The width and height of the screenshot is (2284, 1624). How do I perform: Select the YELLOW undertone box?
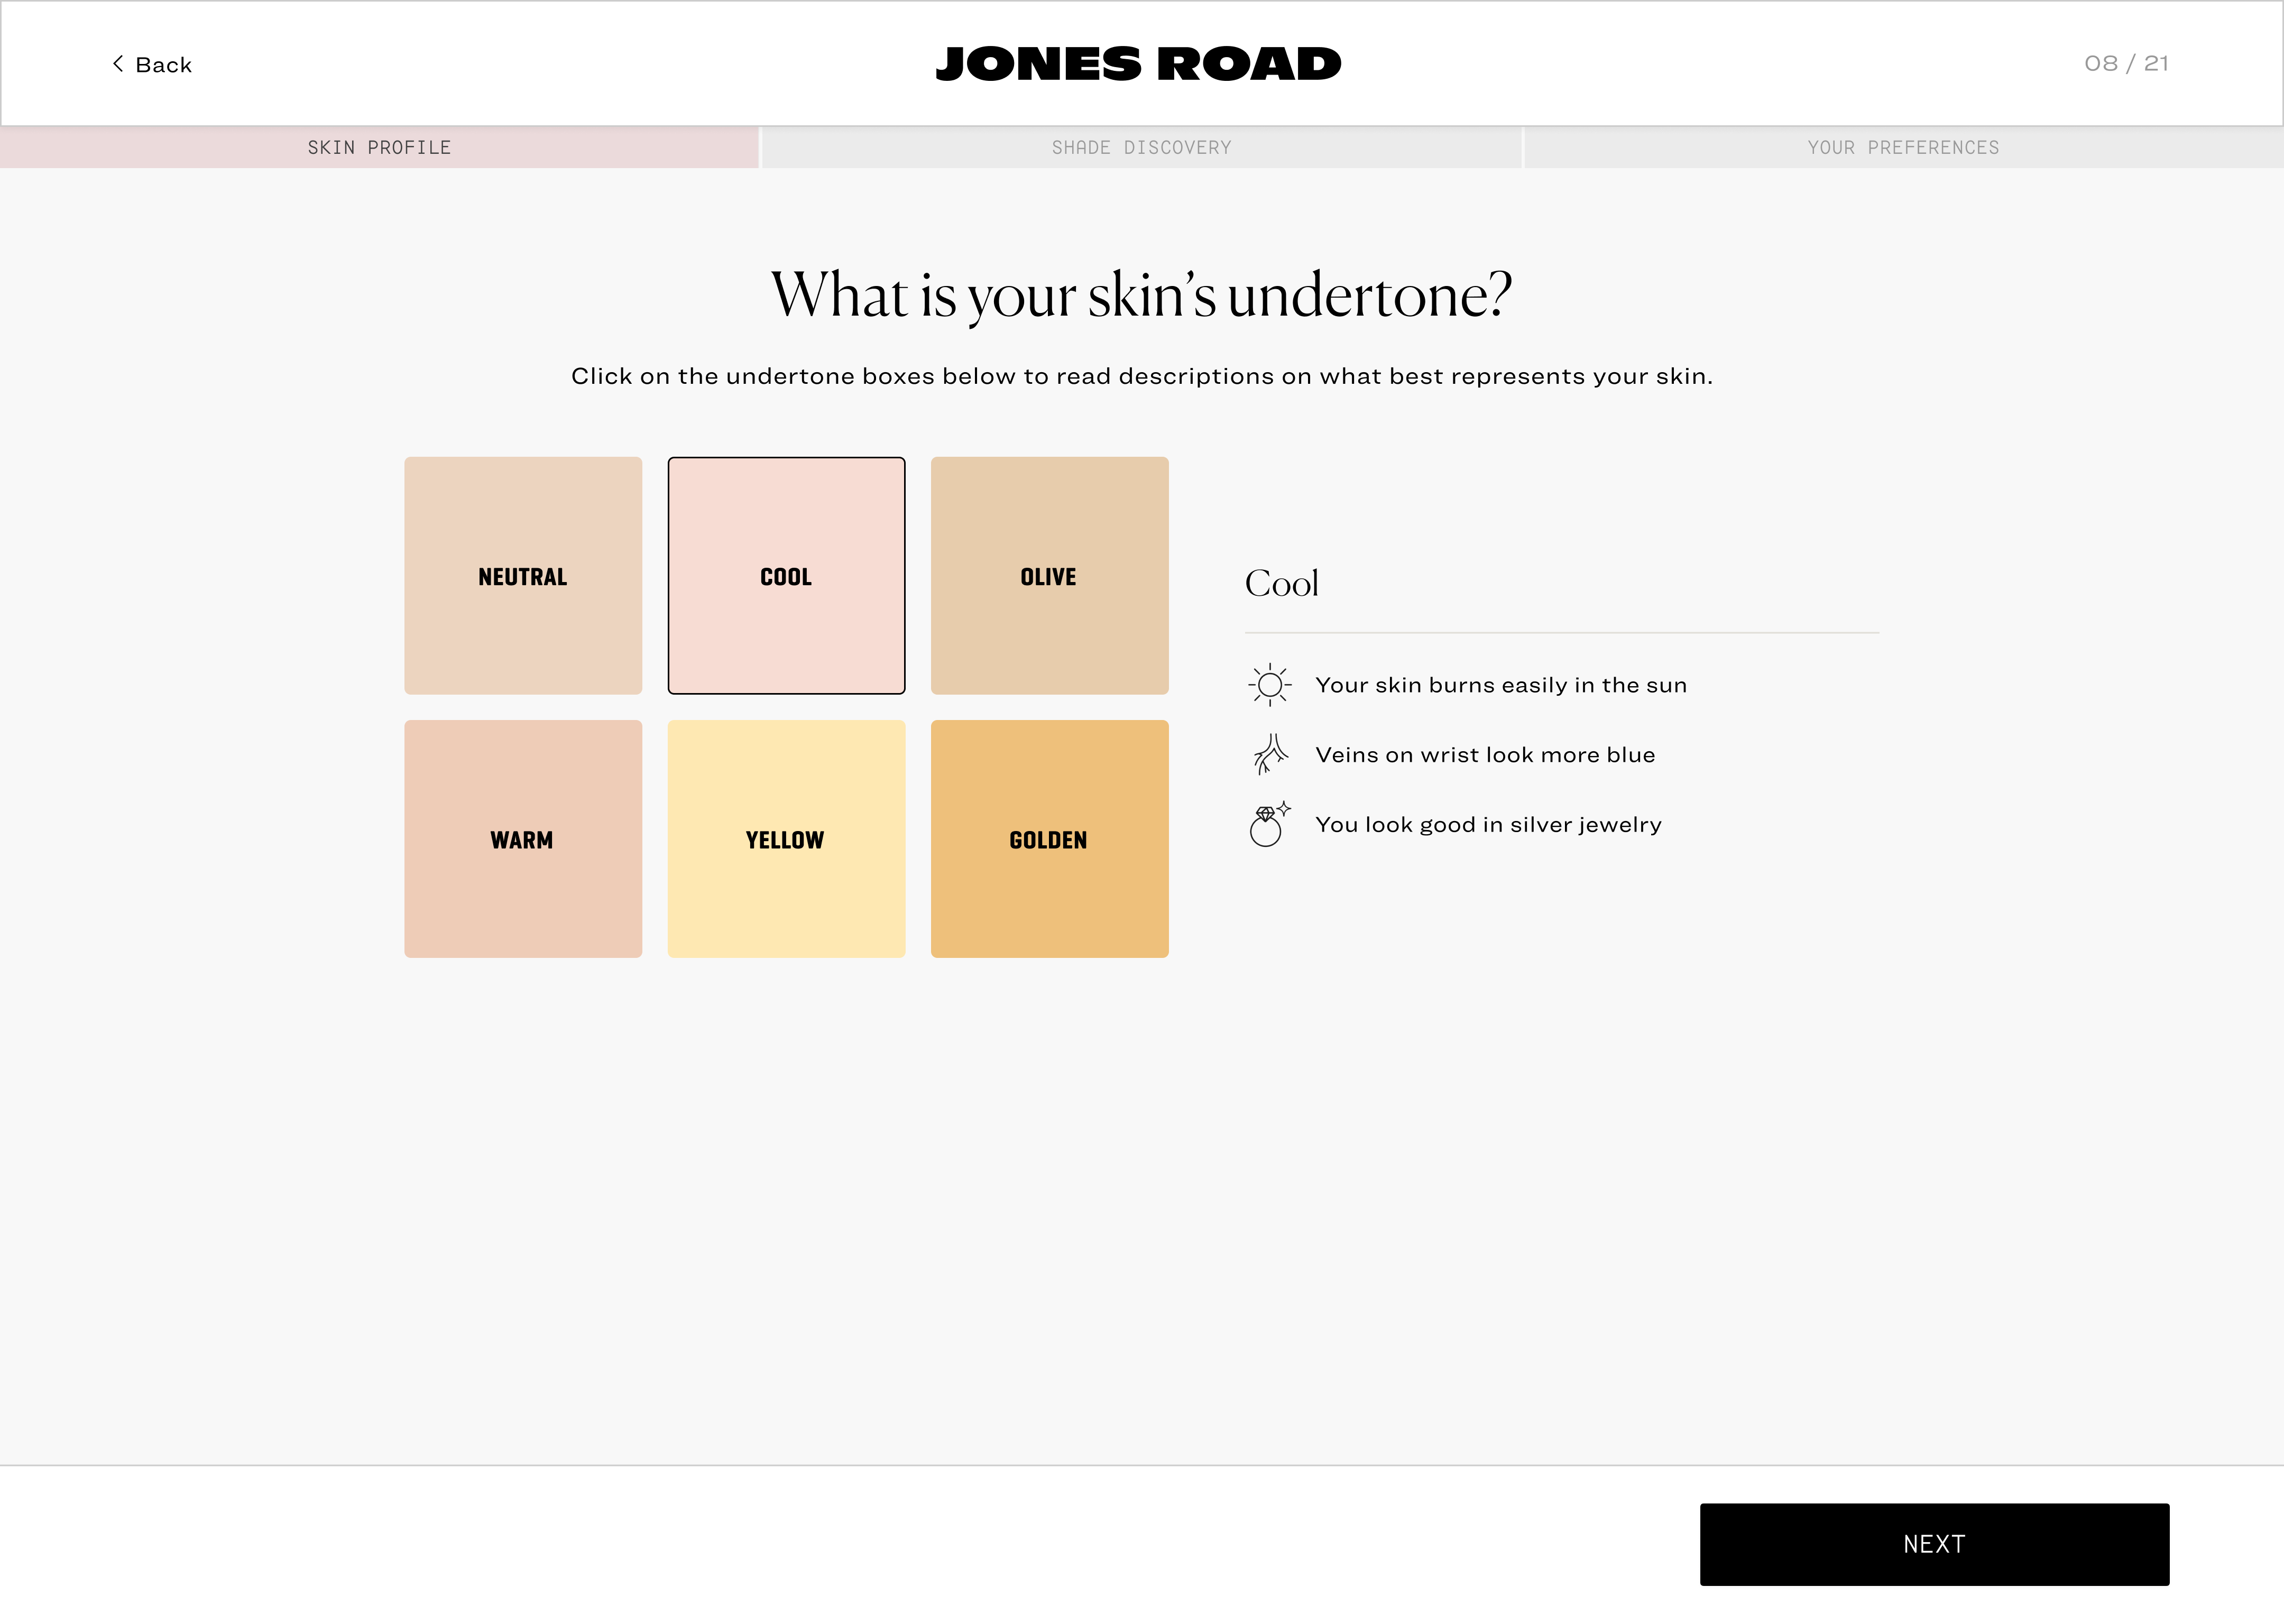tap(786, 840)
